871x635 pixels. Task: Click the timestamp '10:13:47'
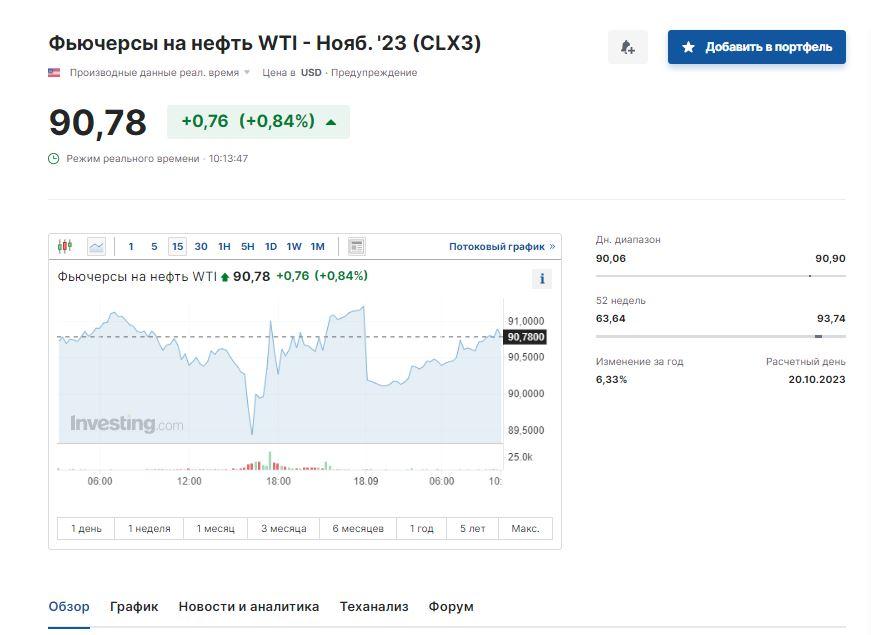pos(228,158)
